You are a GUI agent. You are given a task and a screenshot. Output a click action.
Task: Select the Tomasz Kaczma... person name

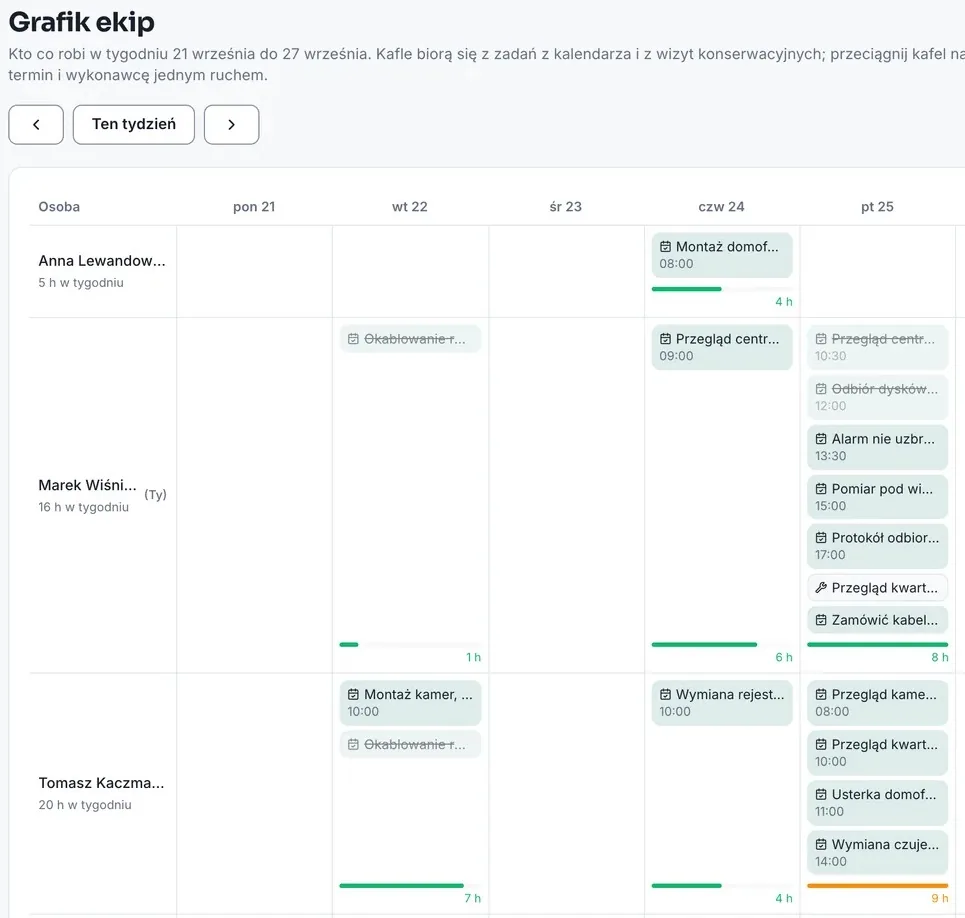click(x=102, y=783)
